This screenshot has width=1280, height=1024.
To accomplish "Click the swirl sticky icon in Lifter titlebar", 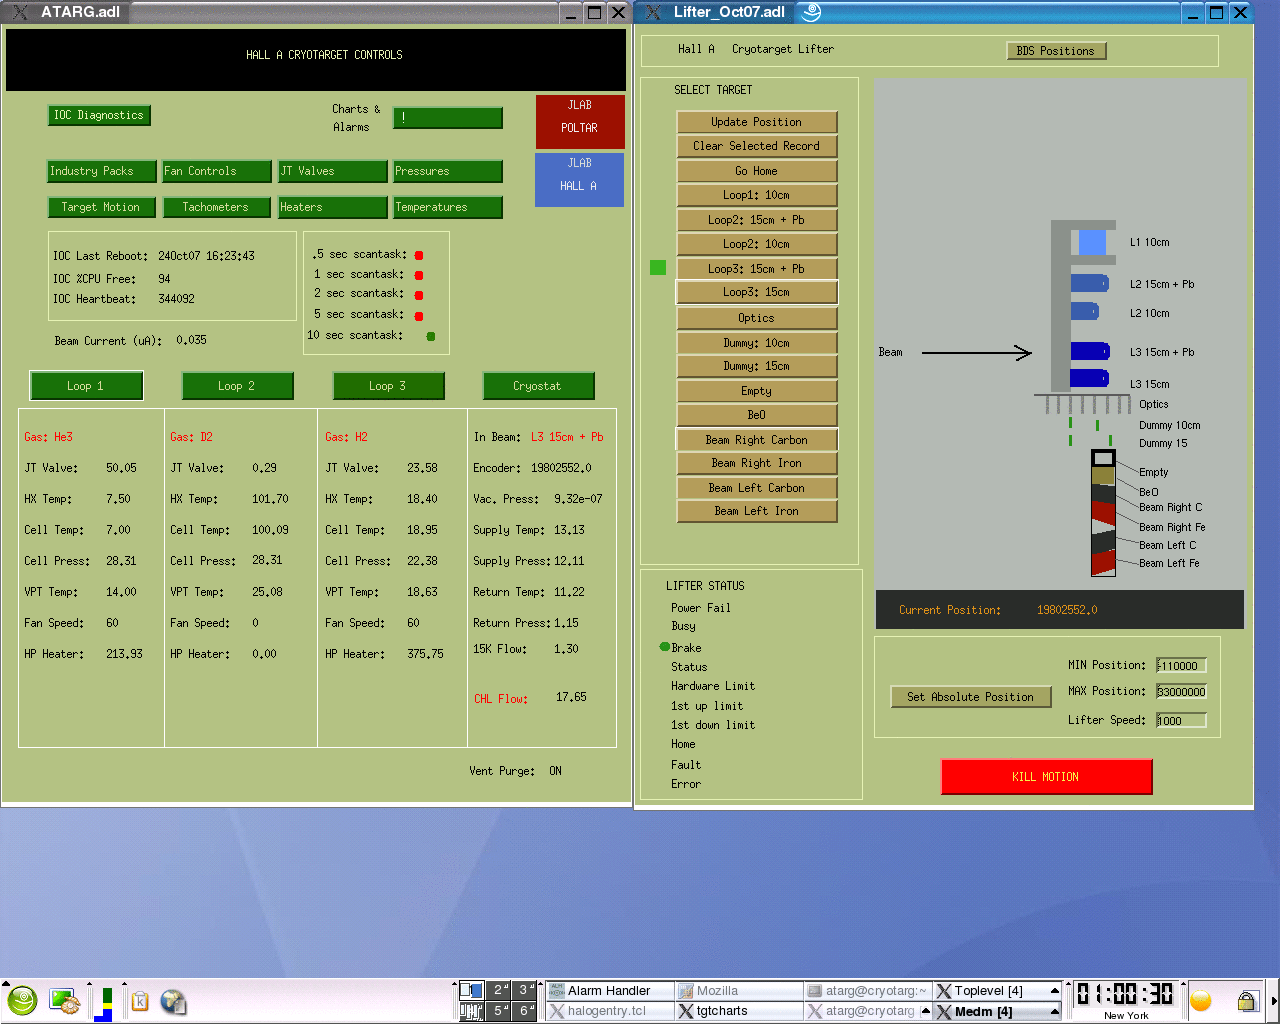I will coord(811,12).
